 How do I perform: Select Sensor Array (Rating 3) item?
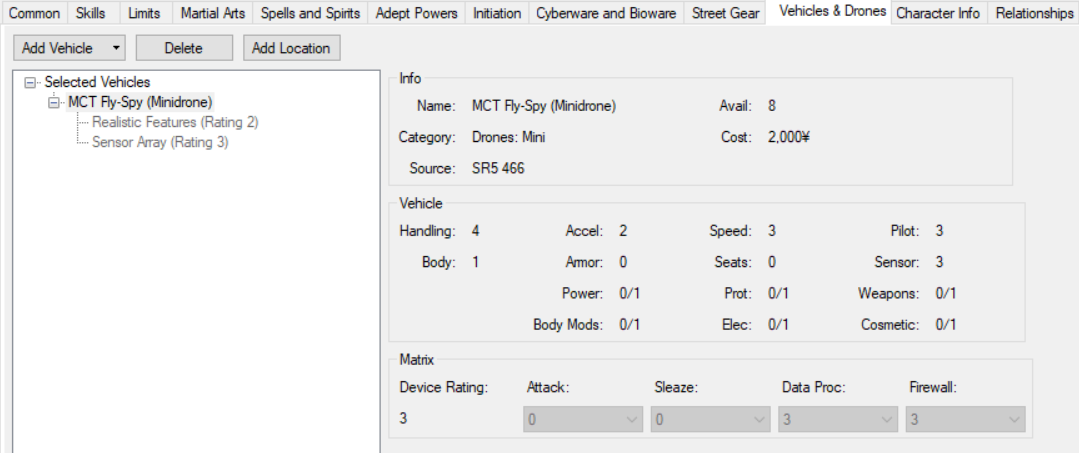160,143
